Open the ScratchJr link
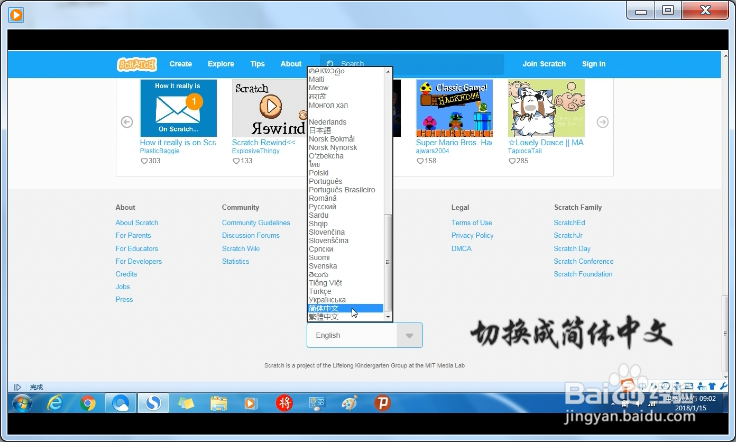 [568, 235]
